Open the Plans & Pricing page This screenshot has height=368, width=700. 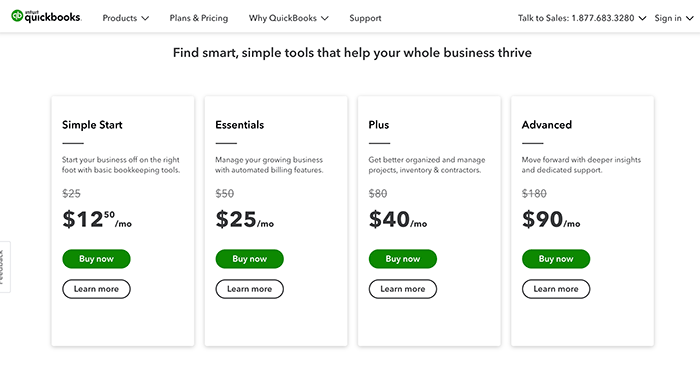[x=199, y=18]
